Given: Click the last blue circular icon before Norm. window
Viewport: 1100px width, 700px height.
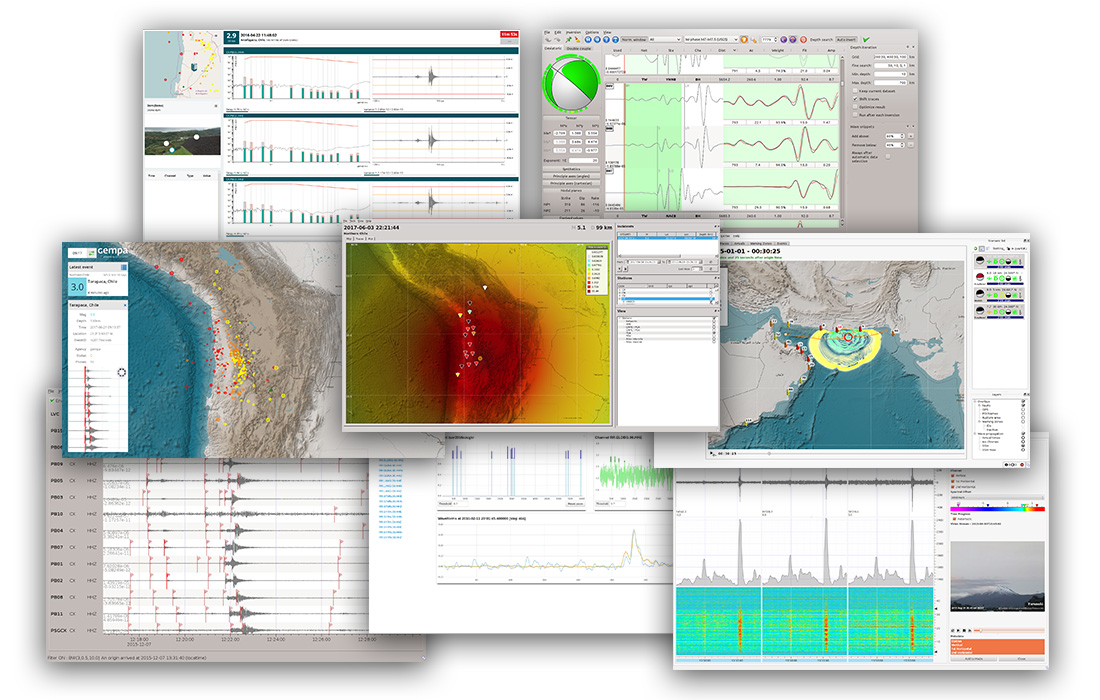Looking at the screenshot, I should (x=615, y=39).
